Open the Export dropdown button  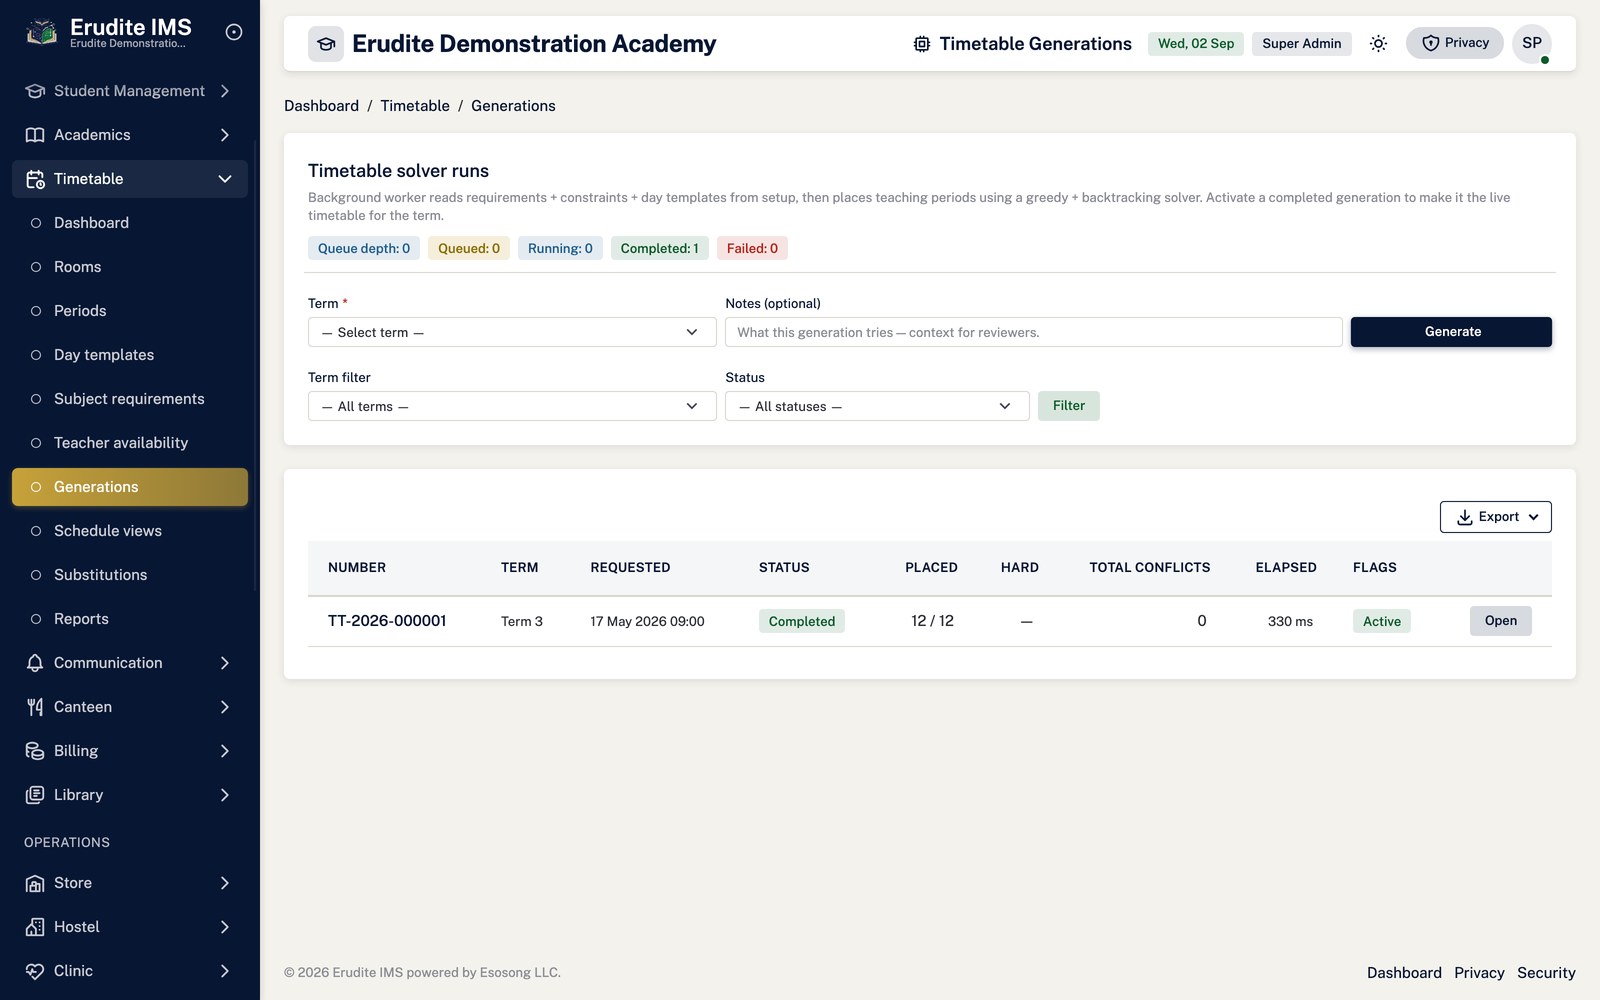point(1496,517)
